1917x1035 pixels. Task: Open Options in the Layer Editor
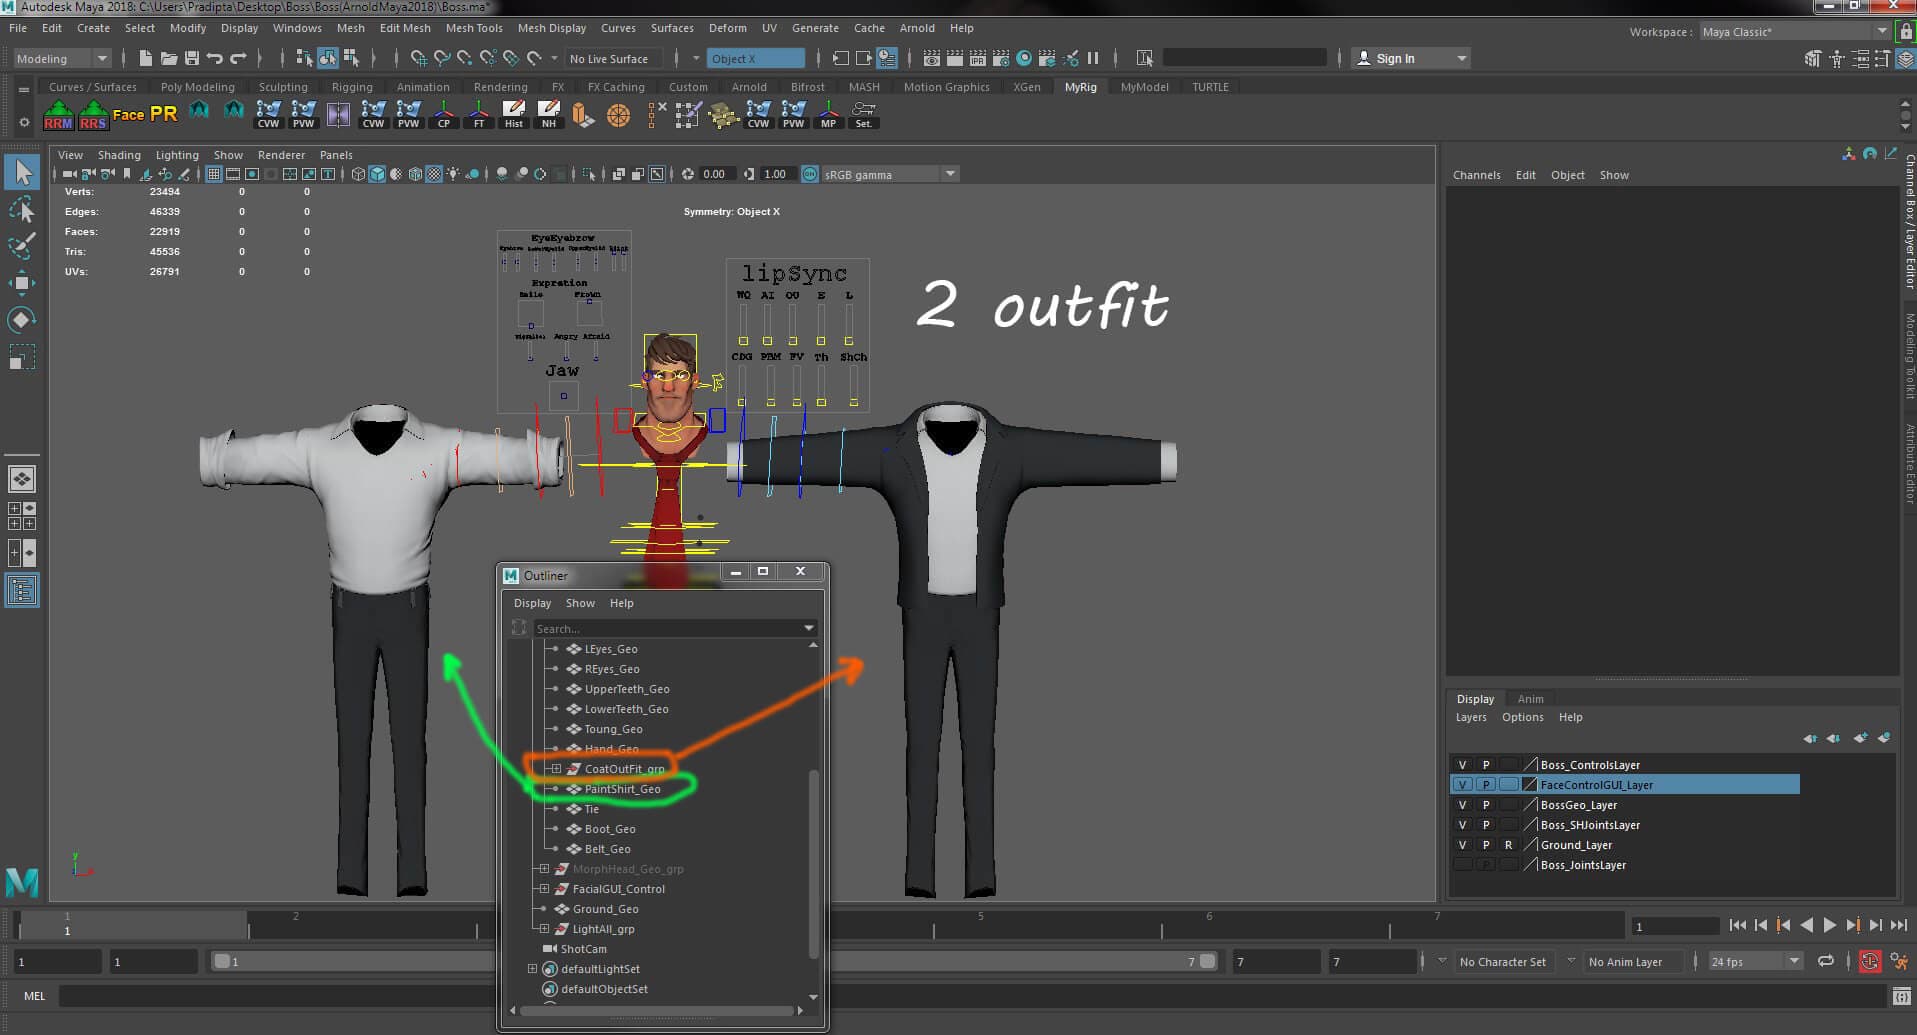tap(1522, 717)
